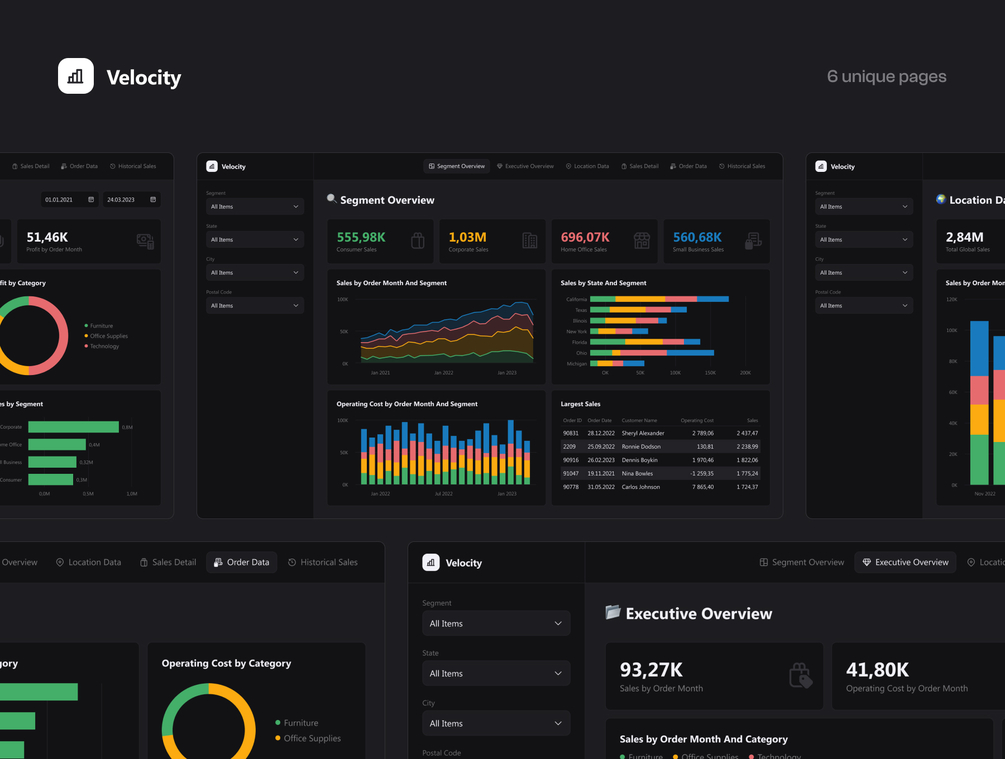The width and height of the screenshot is (1005, 759).
Task: Click the Velocity logo in the Segment Overview window
Action: pos(212,166)
